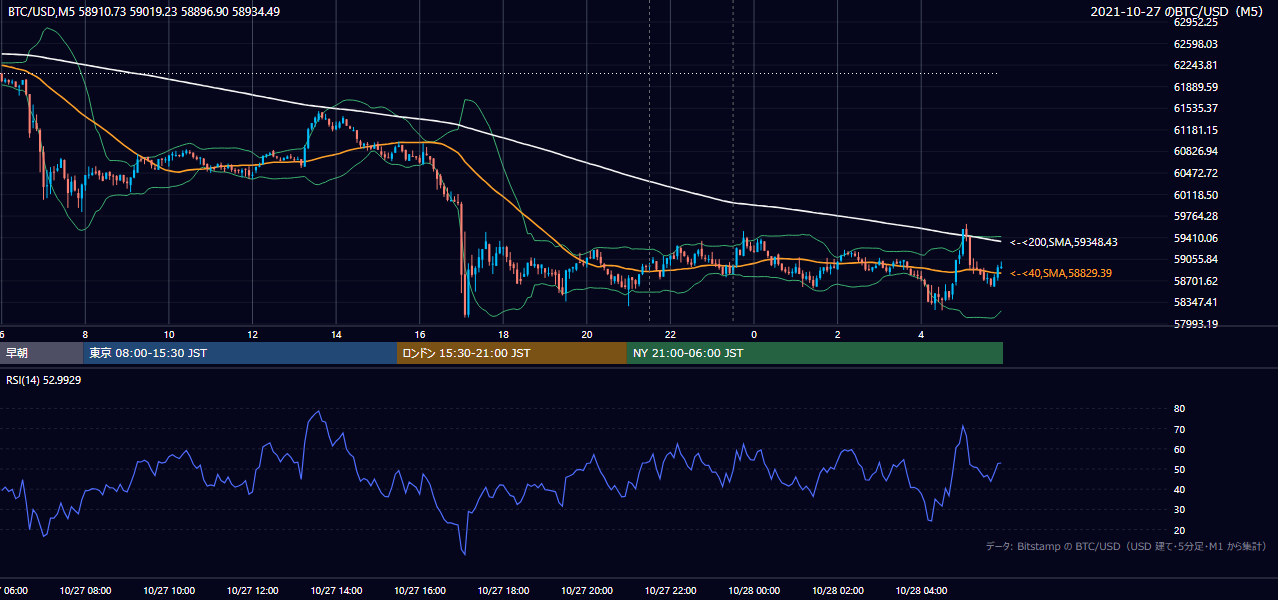Select the RSI axis value 60
The image size is (1278, 600).
(x=1179, y=449)
